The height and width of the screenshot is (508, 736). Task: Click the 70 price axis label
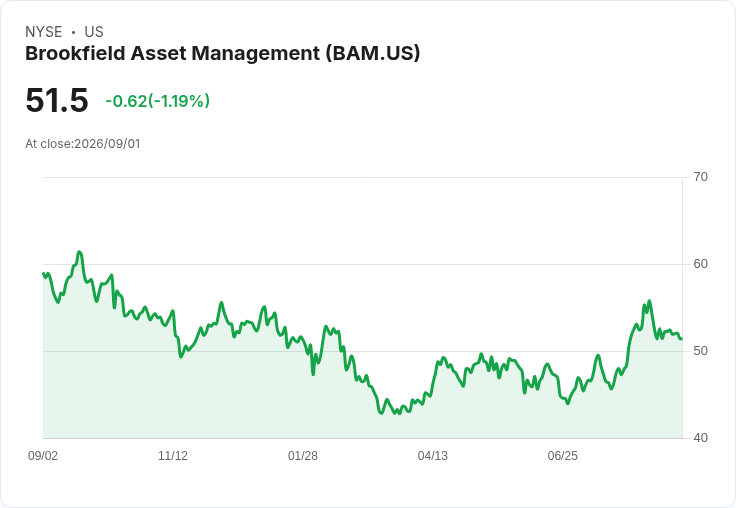(x=700, y=177)
